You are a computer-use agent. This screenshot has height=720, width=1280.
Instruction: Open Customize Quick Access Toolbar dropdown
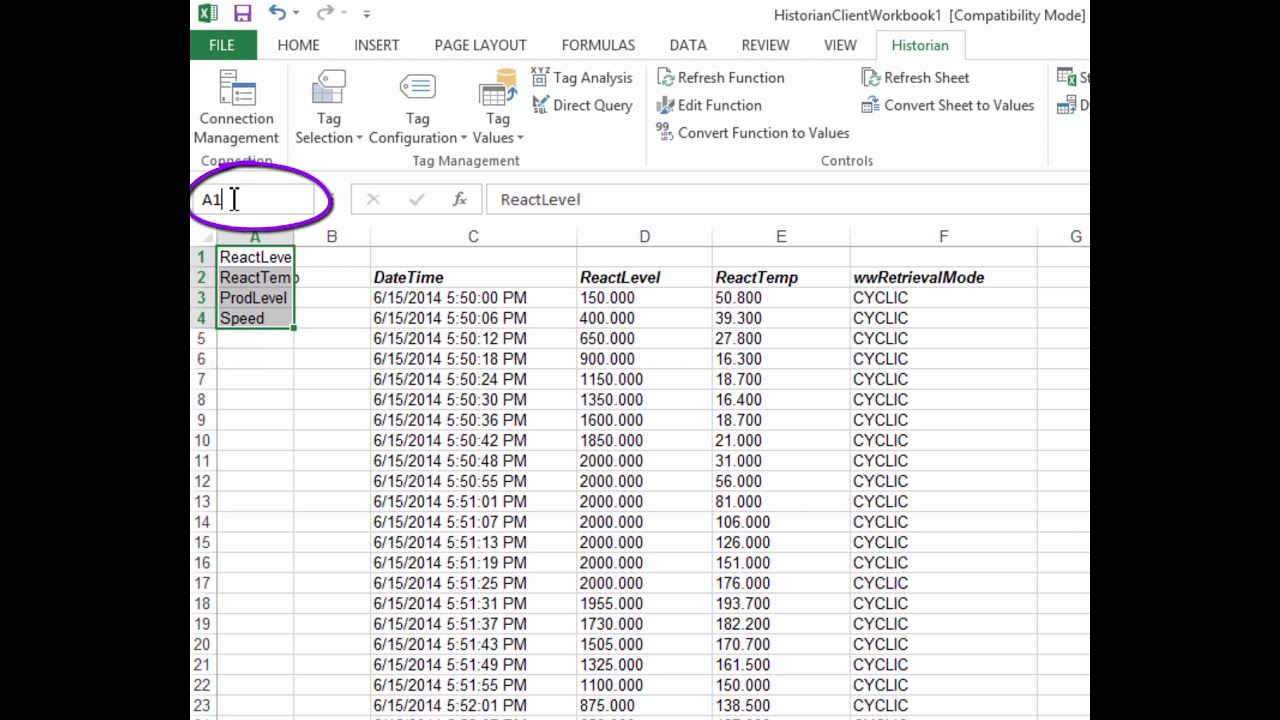367,15
